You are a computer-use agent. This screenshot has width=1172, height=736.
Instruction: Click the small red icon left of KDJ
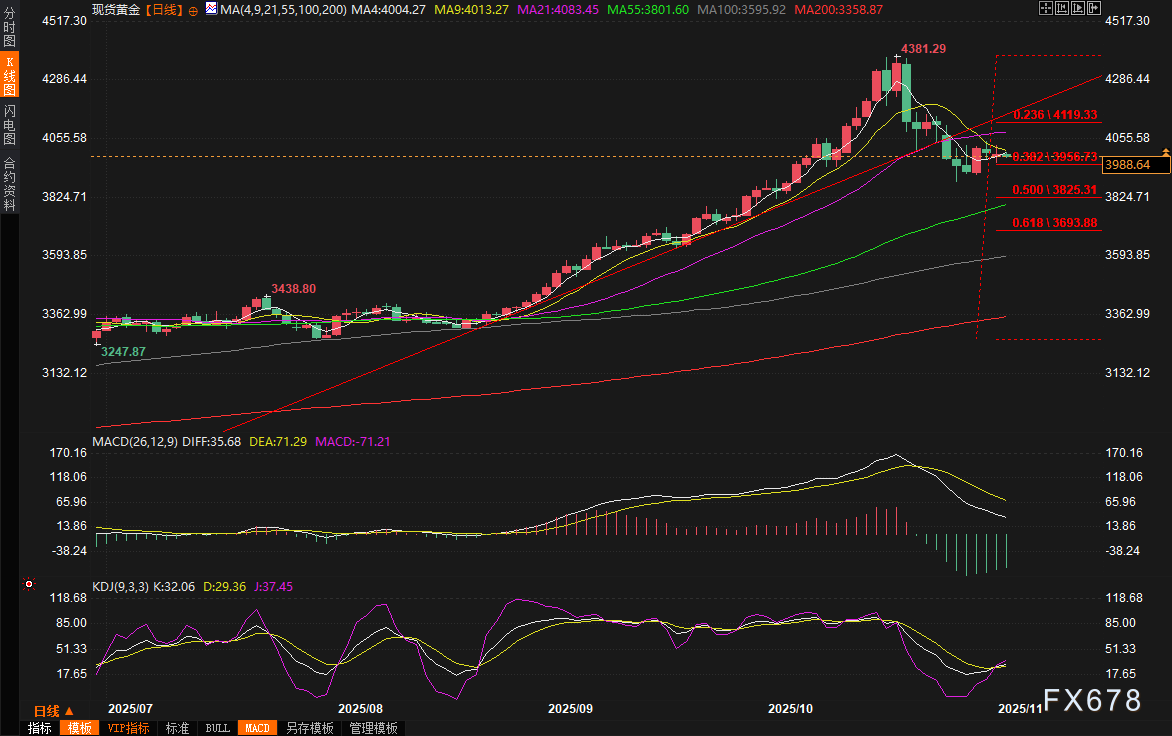(x=29, y=584)
